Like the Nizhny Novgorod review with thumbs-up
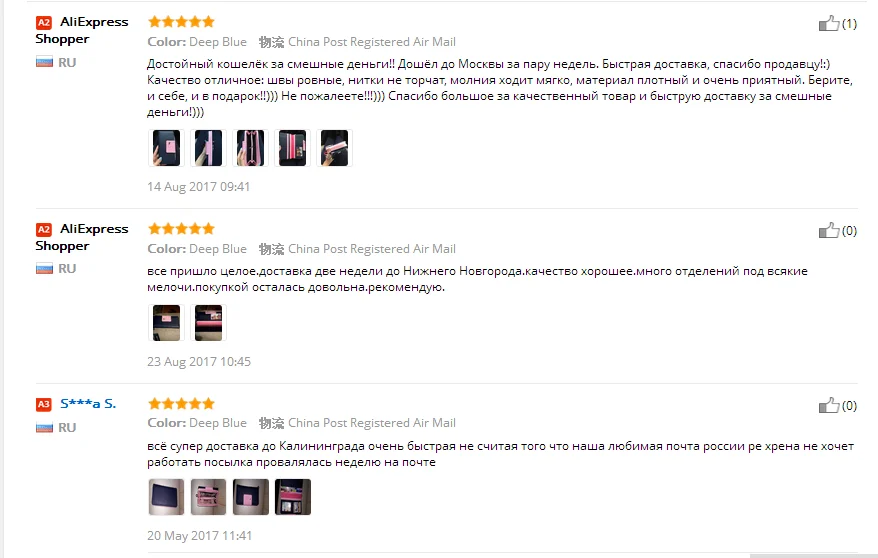878x558 pixels. [829, 231]
